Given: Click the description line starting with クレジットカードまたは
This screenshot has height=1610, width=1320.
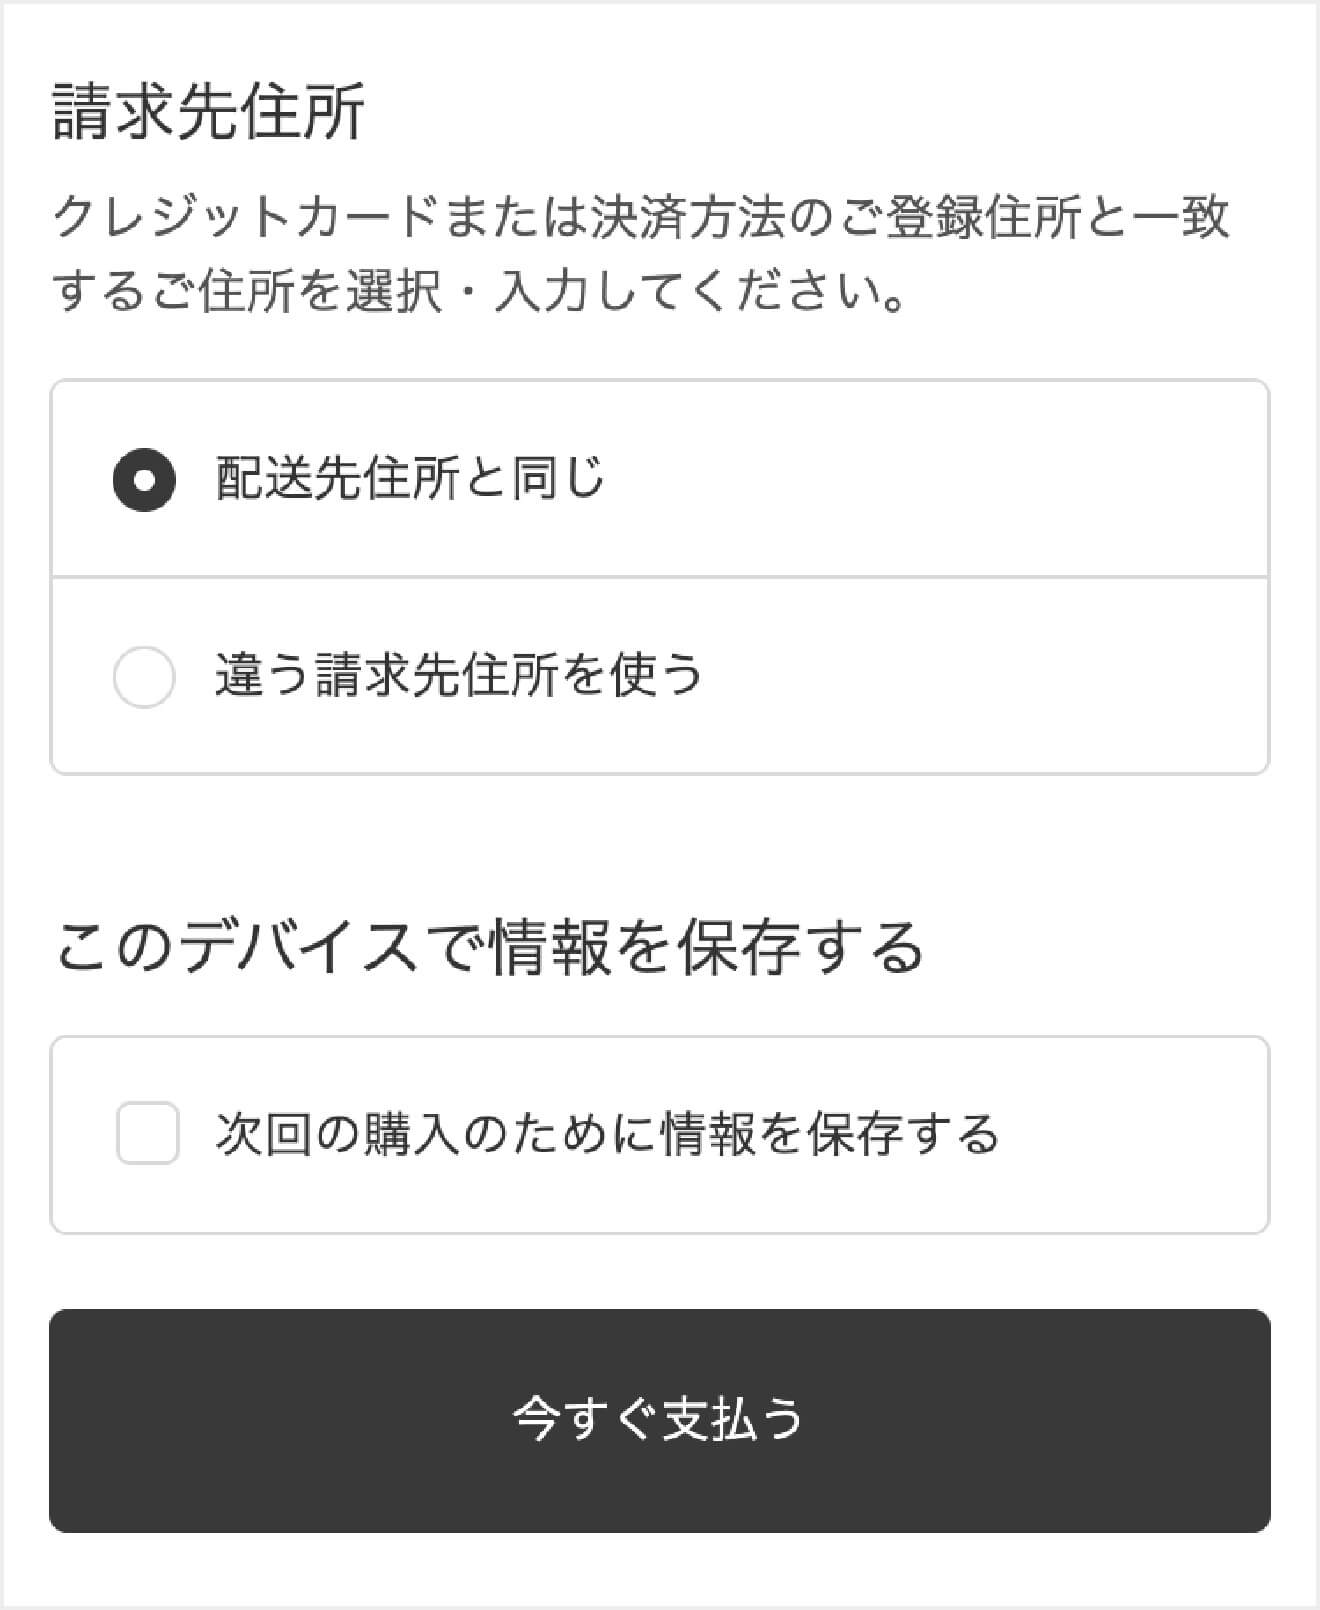Looking at the screenshot, I should point(641,218).
